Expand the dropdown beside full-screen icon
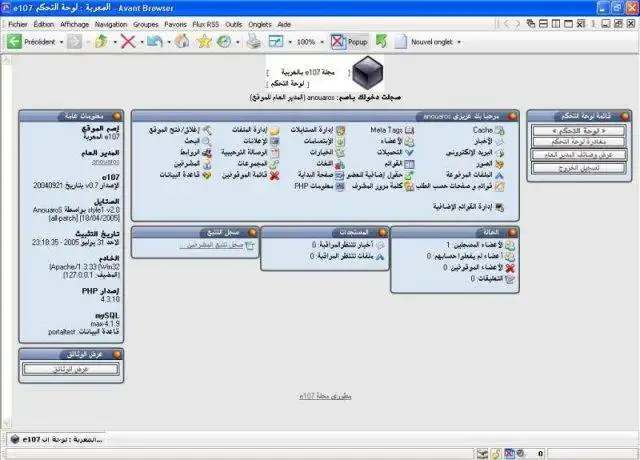The height and width of the screenshot is (460, 640). click(x=290, y=42)
